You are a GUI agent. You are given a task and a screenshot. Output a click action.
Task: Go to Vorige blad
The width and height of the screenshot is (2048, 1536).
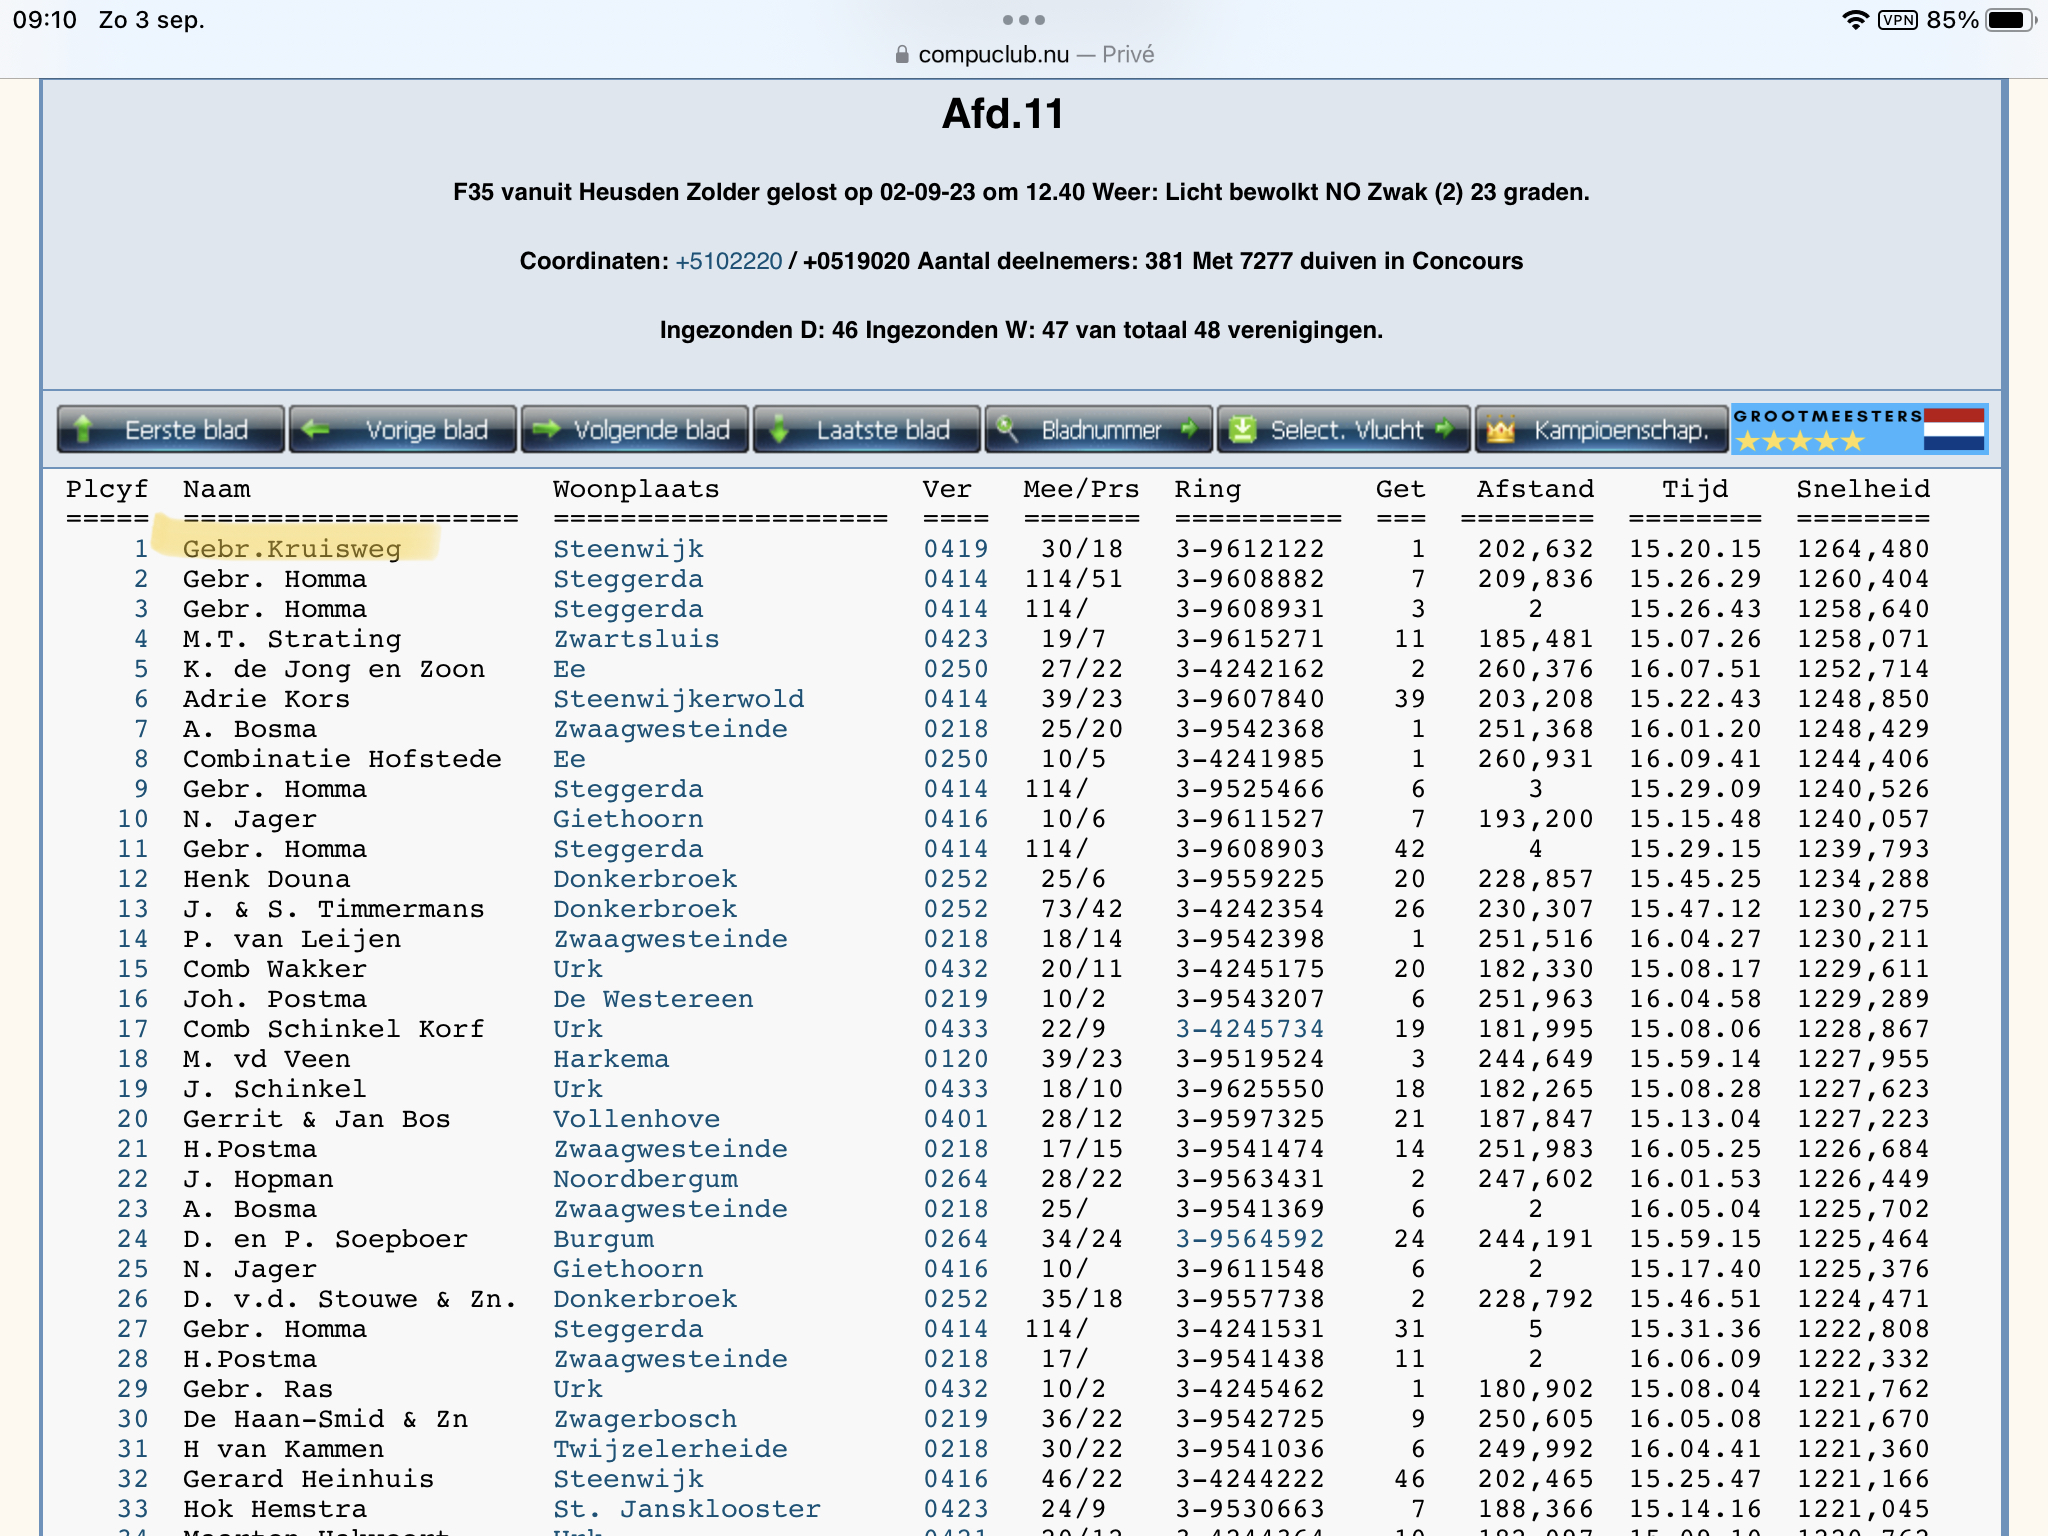[x=403, y=430]
